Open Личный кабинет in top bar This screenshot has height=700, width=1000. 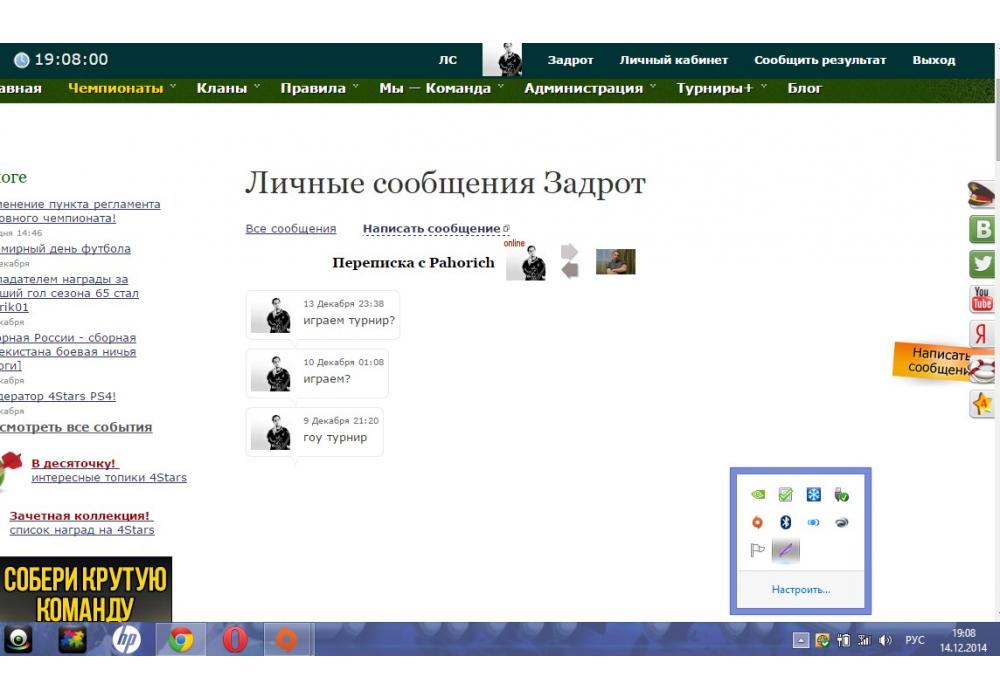[673, 60]
